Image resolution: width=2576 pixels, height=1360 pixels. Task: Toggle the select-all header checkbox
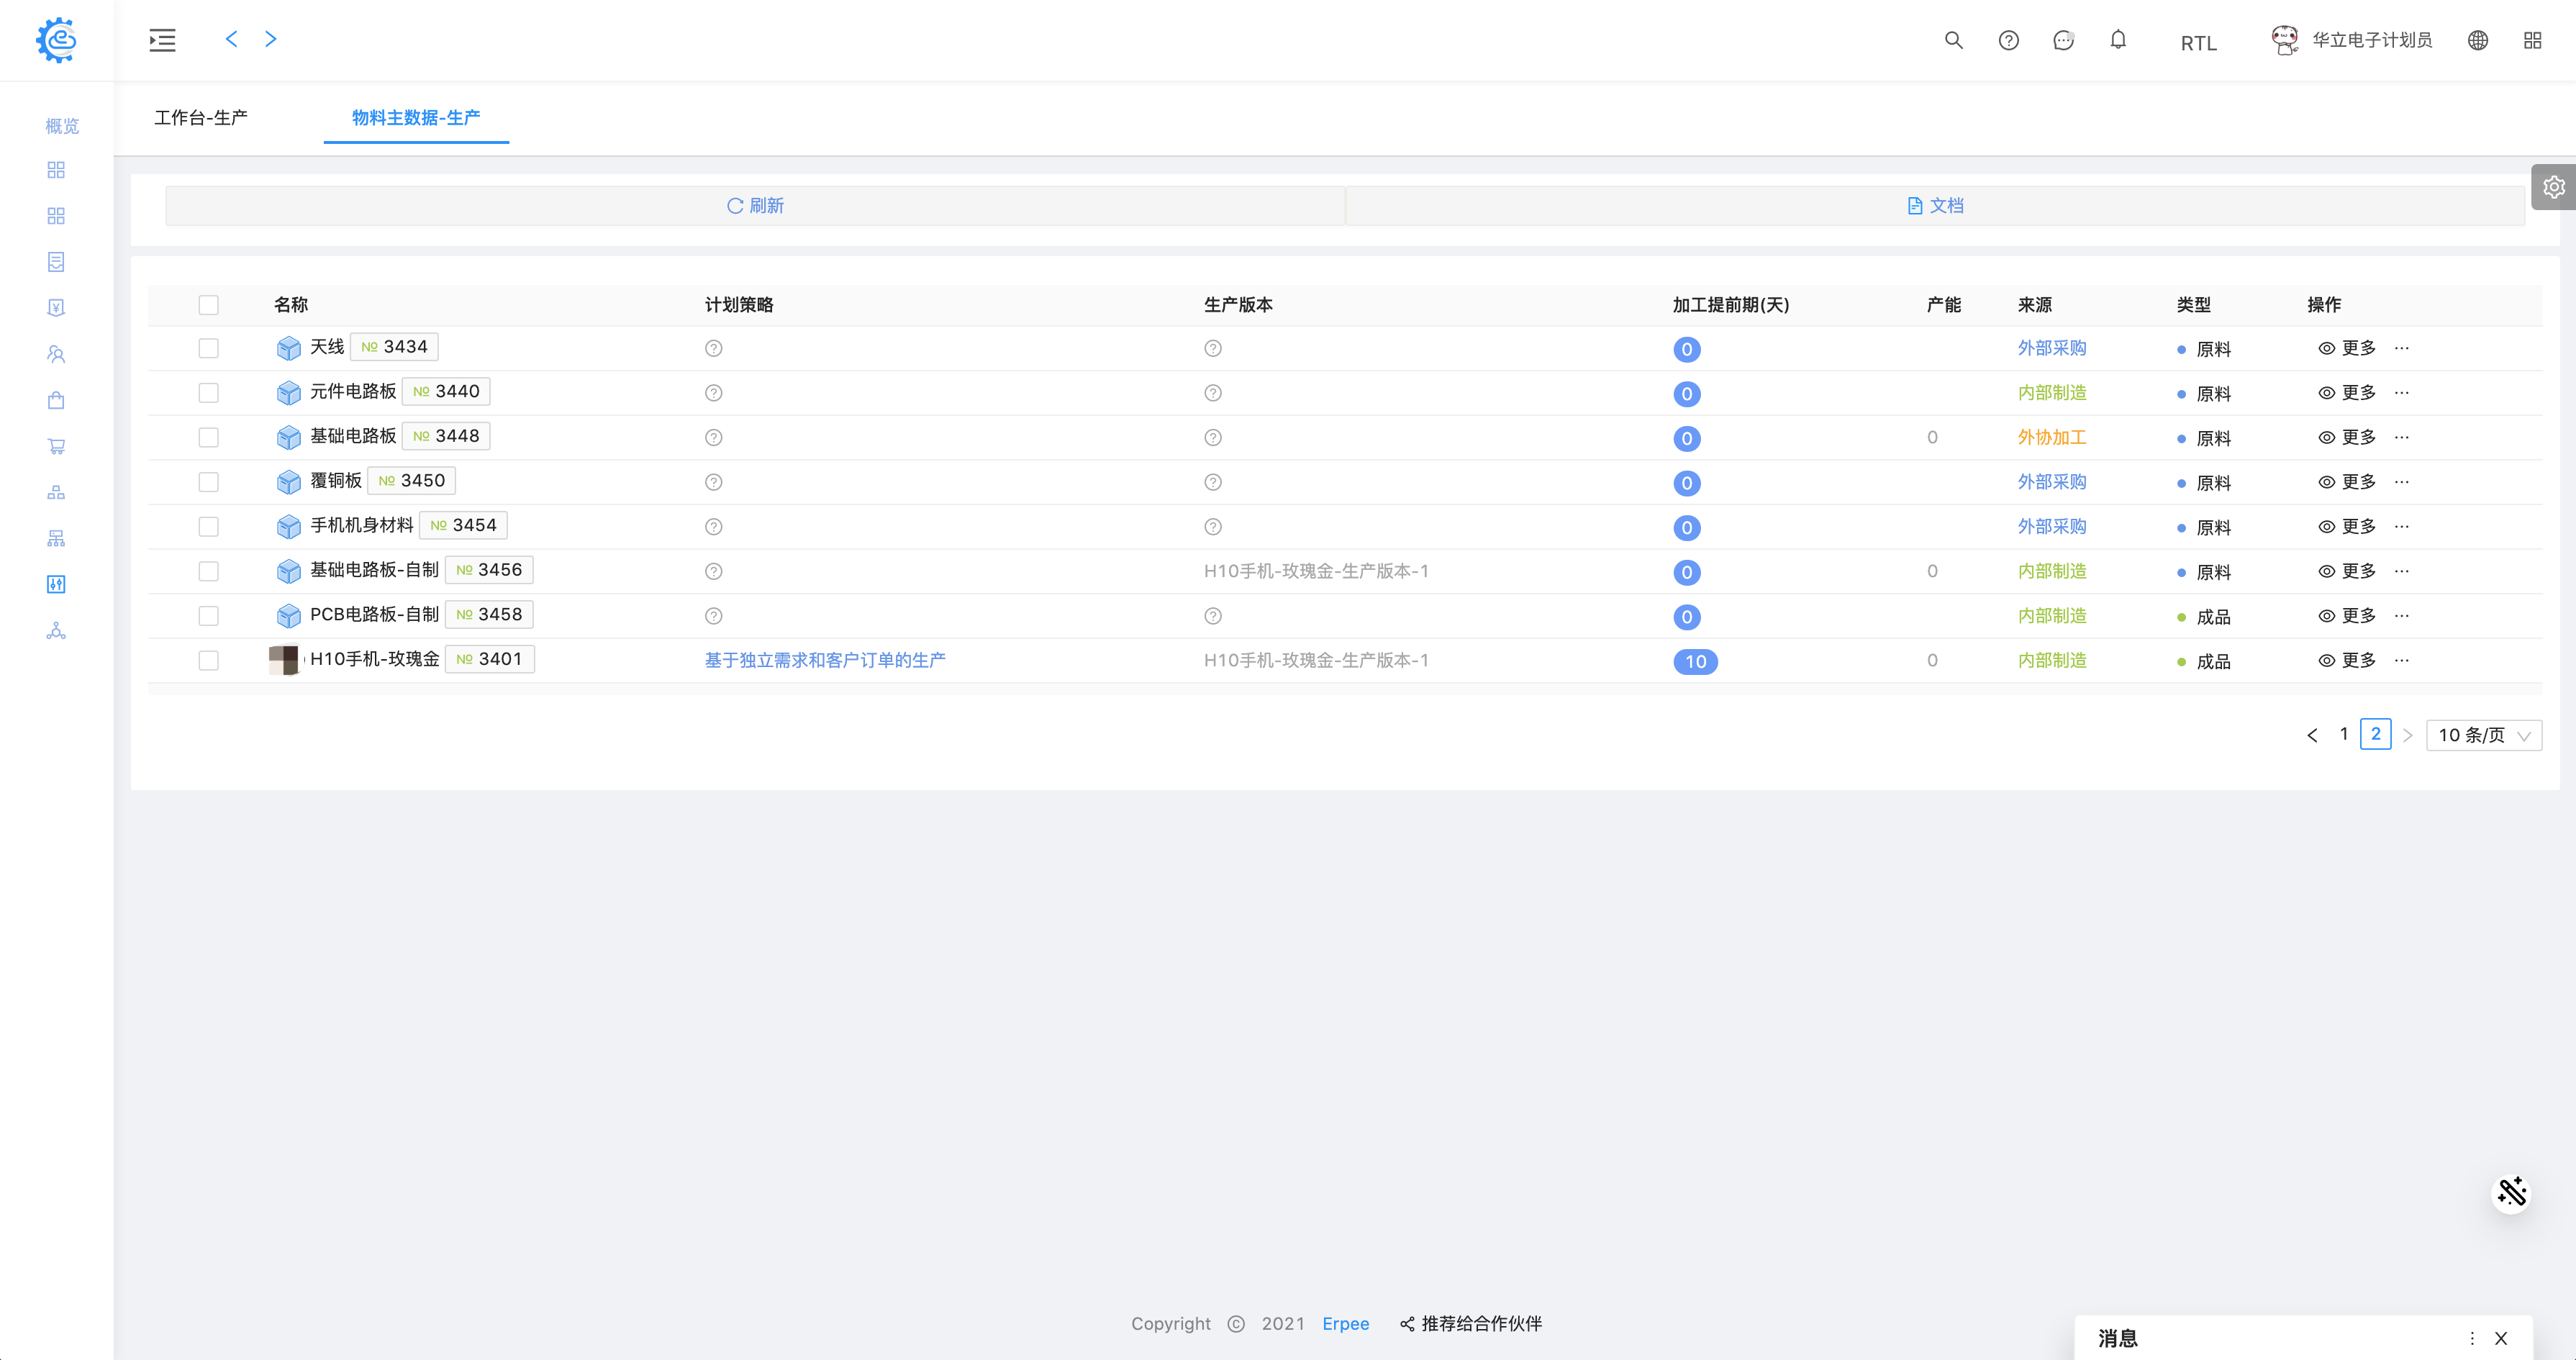click(x=208, y=305)
